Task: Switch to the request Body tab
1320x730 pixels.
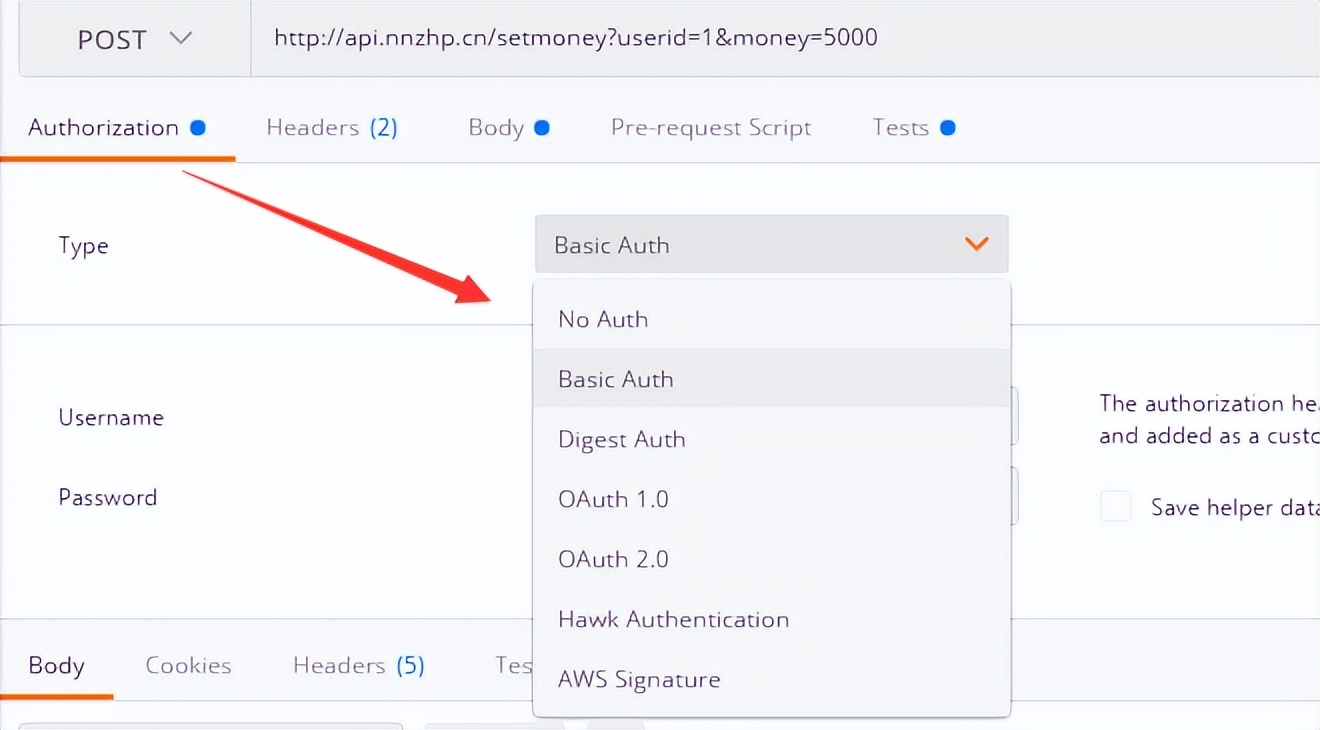Action: [497, 128]
